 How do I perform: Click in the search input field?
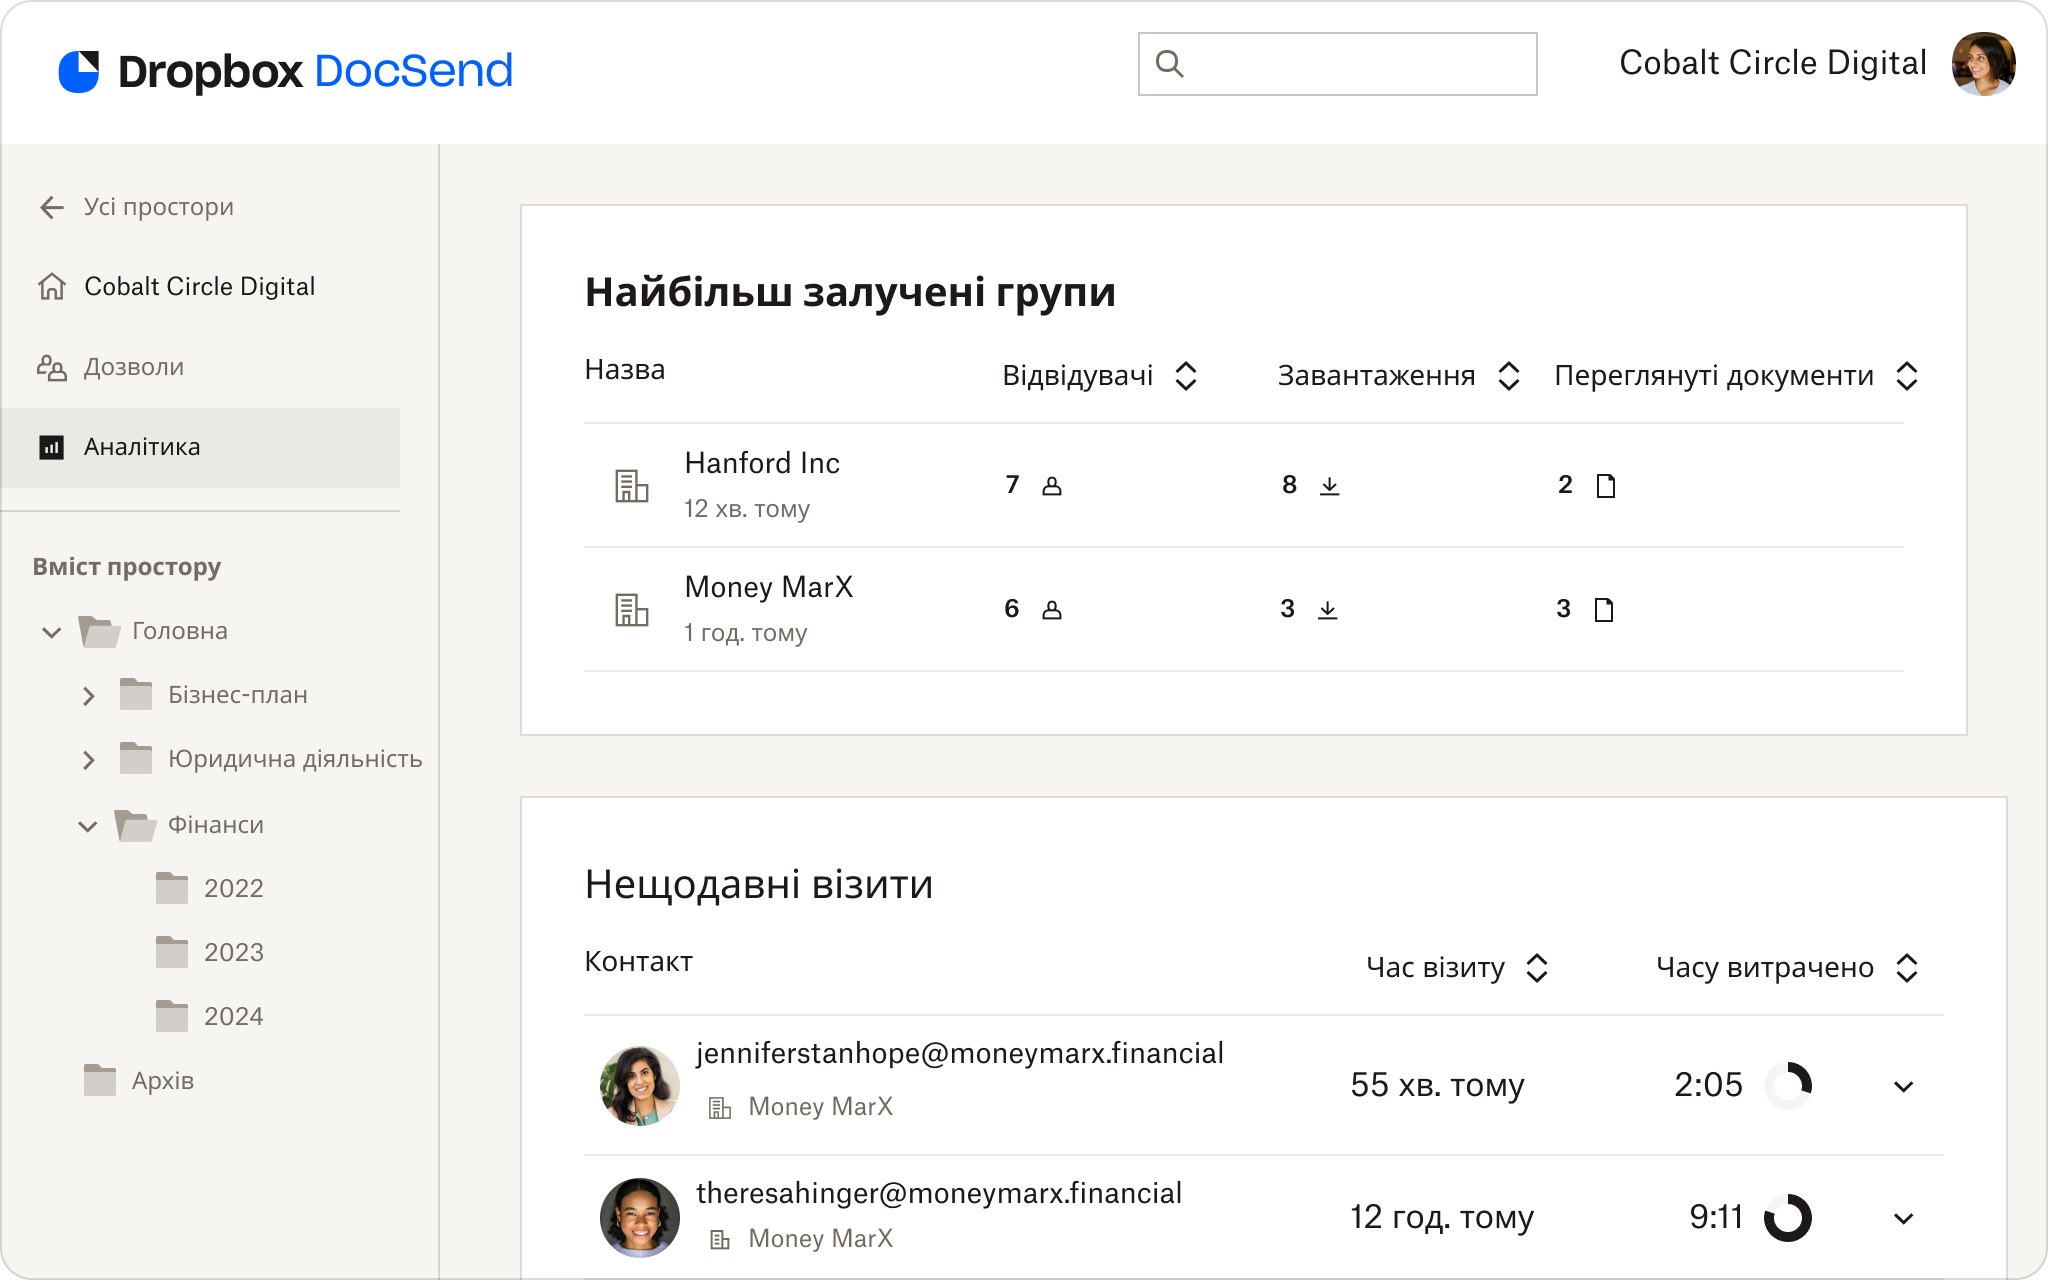1338,64
